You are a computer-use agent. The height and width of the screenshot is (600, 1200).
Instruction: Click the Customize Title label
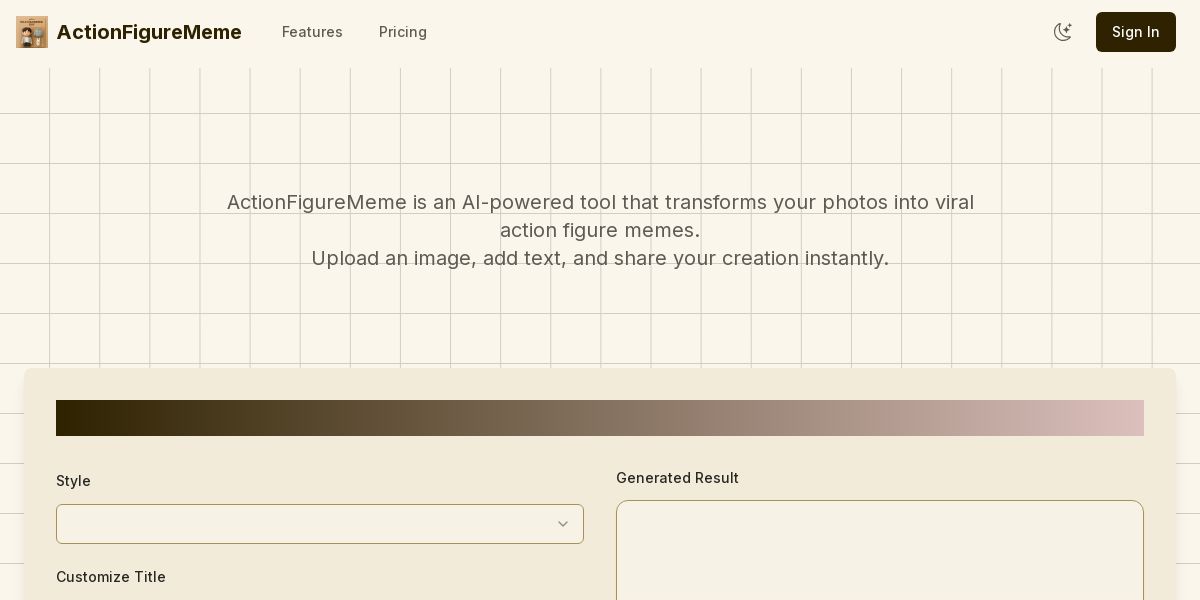pos(111,577)
